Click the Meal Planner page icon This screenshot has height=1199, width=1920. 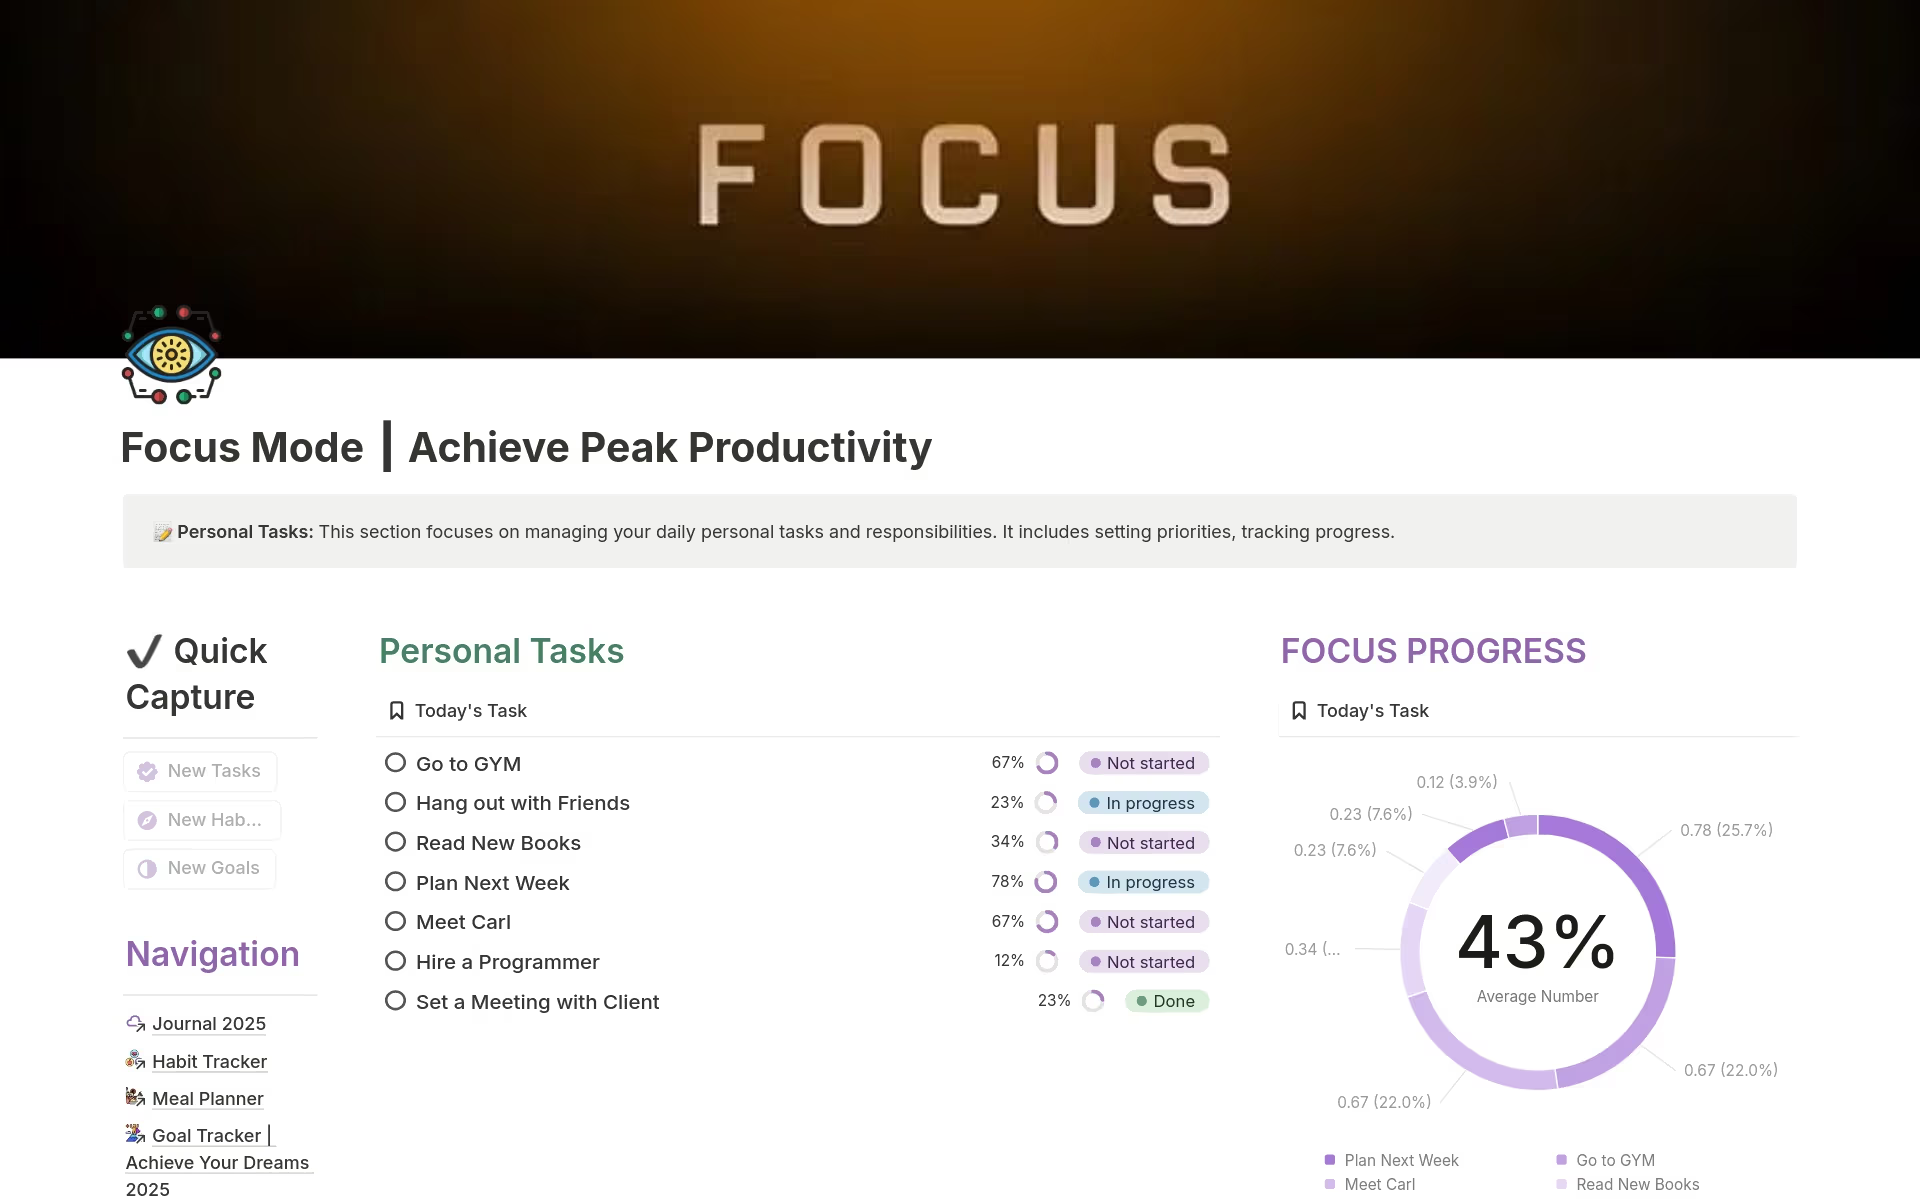pos(136,1097)
